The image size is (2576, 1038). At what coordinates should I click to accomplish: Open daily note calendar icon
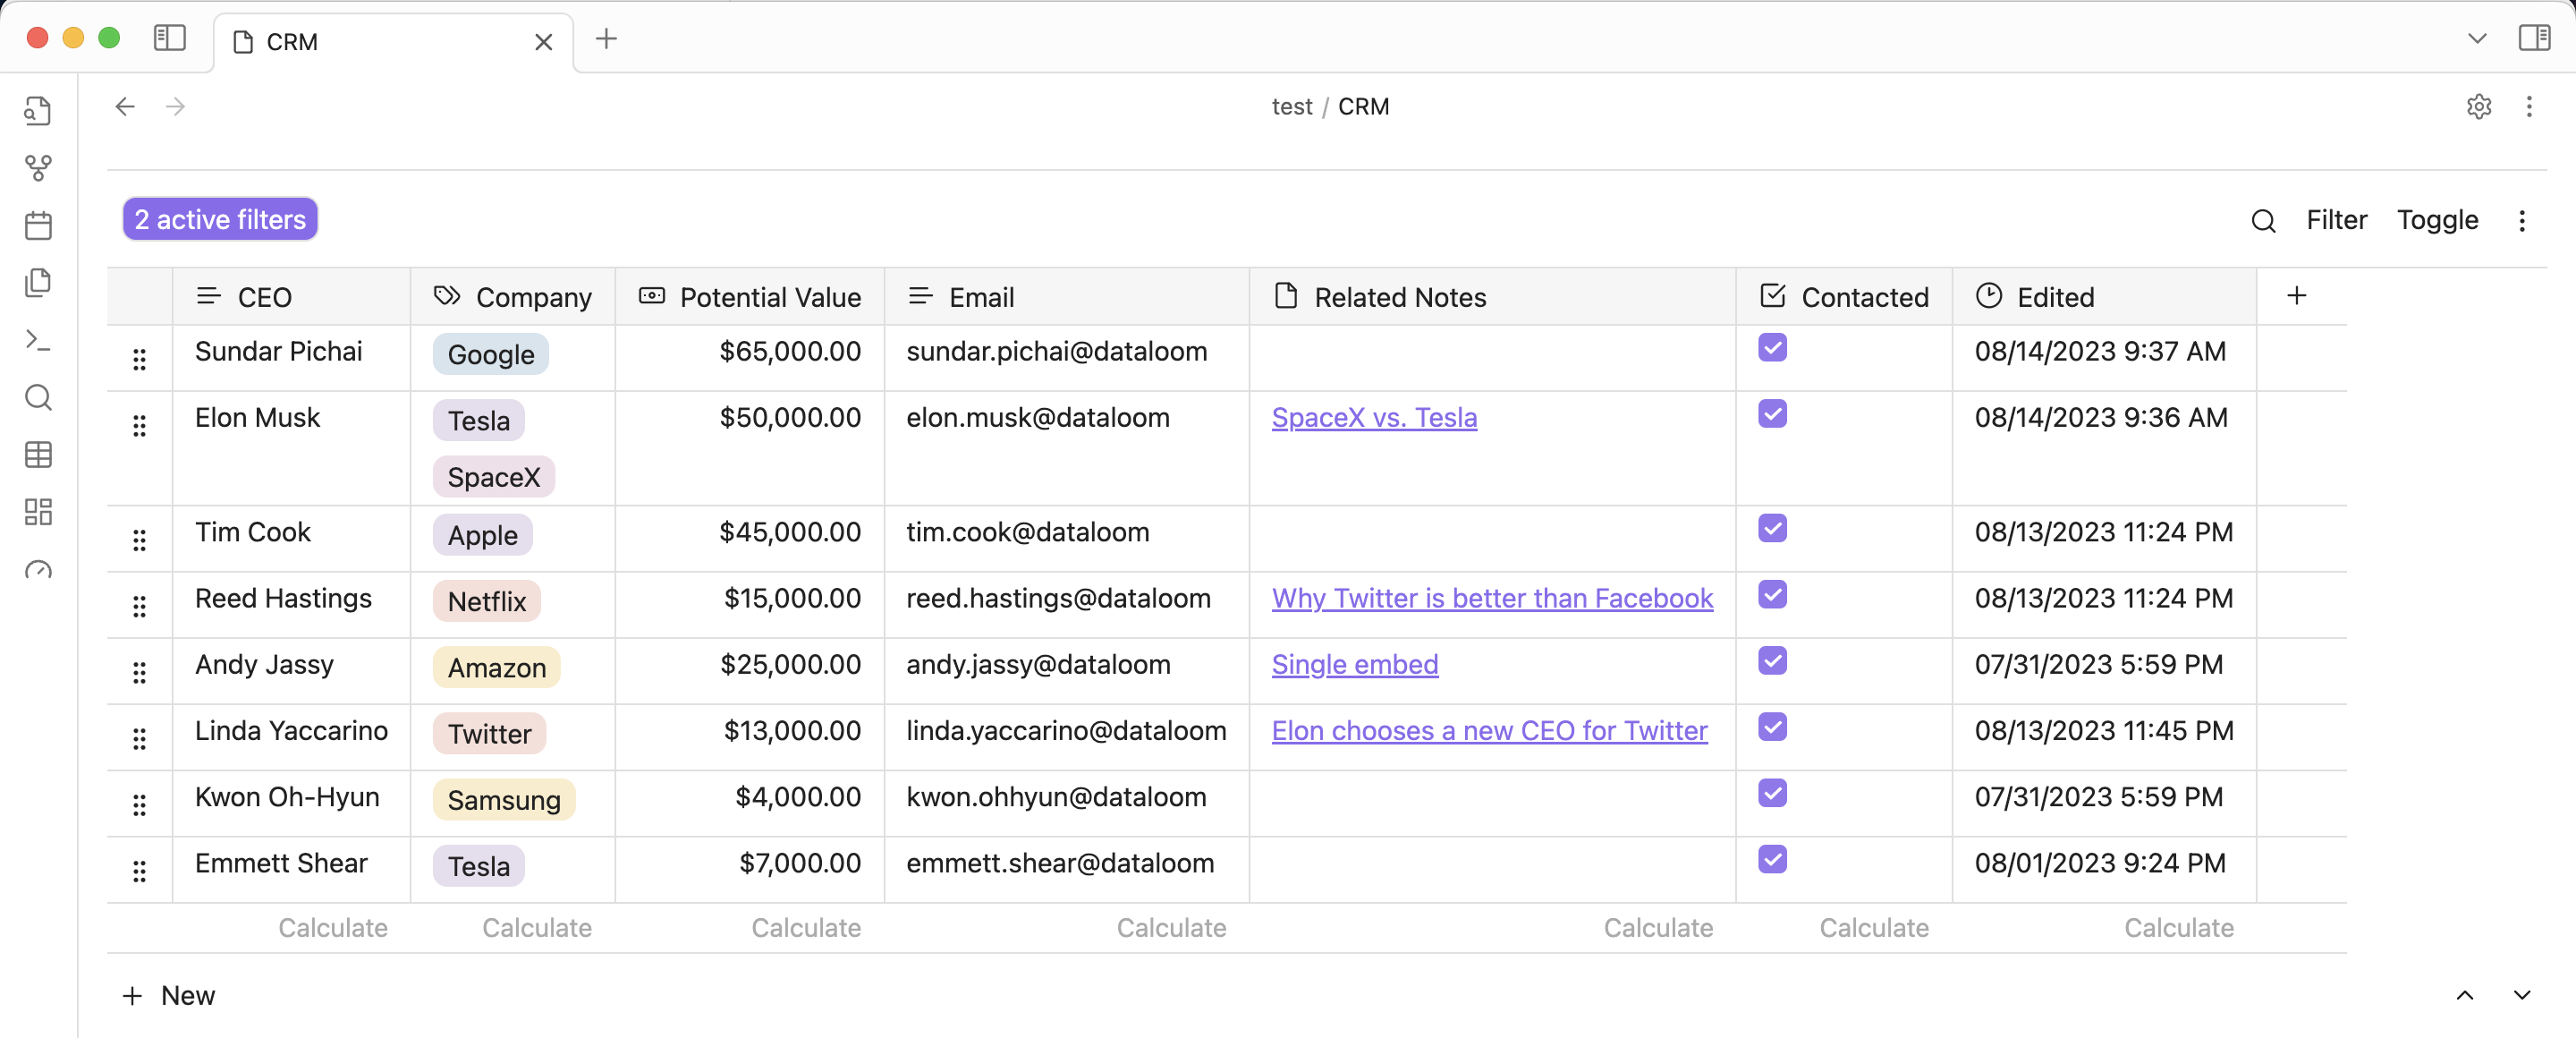tap(38, 225)
